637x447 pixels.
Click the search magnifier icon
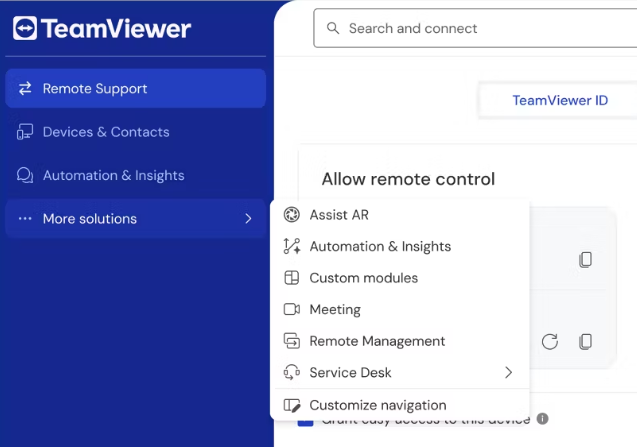333,28
